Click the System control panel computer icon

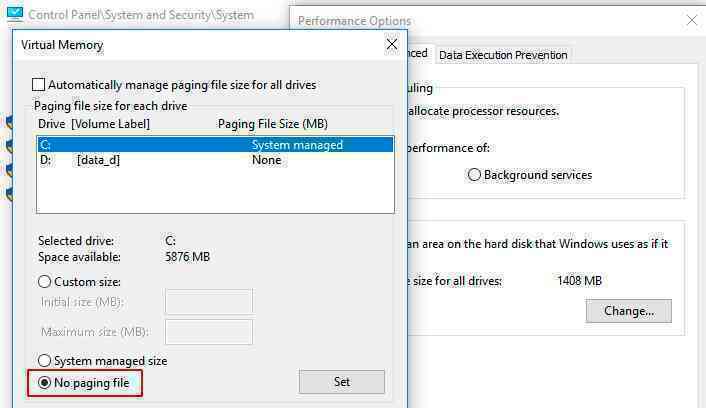tap(14, 14)
